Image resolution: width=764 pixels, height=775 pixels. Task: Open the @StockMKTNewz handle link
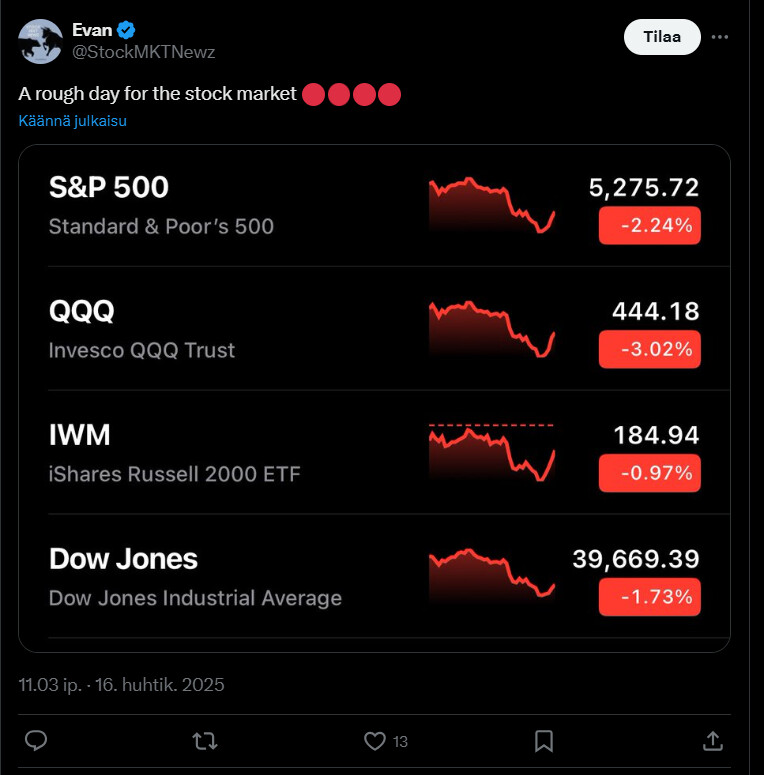tap(144, 52)
